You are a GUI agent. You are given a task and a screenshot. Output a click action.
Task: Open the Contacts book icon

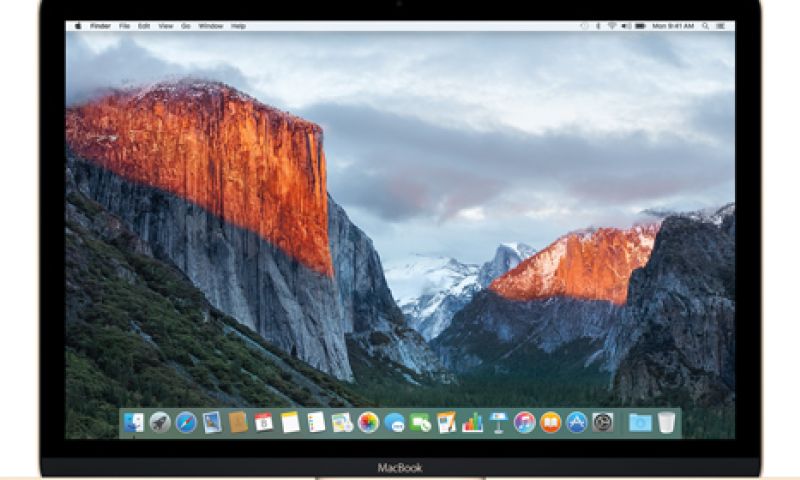click(x=238, y=422)
